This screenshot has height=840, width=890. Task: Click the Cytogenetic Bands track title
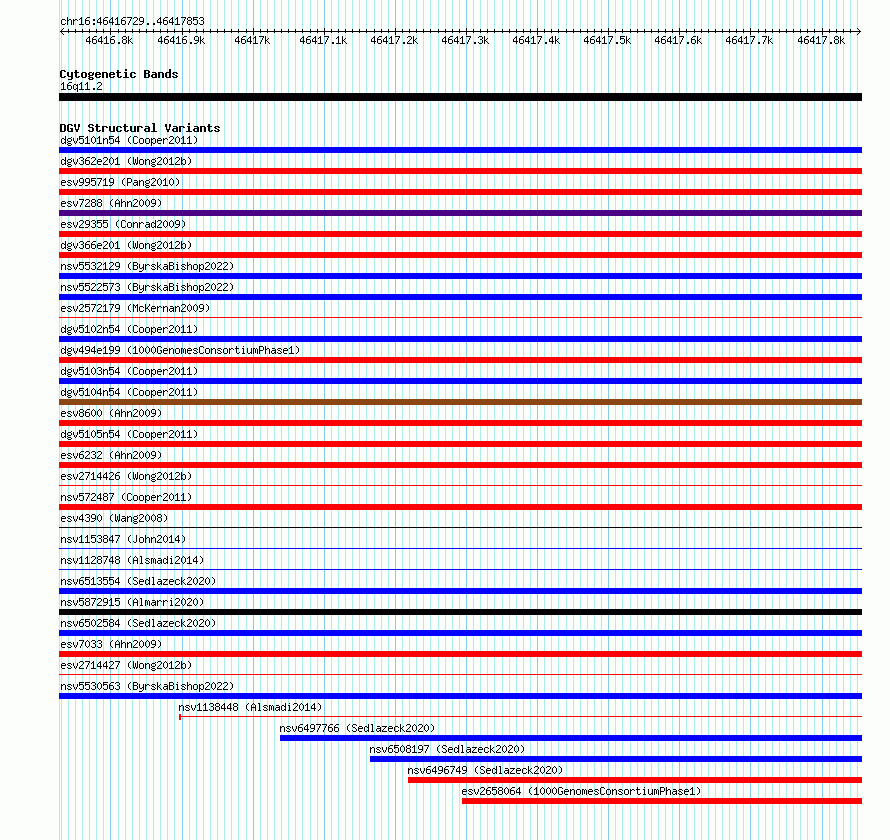pos(119,74)
